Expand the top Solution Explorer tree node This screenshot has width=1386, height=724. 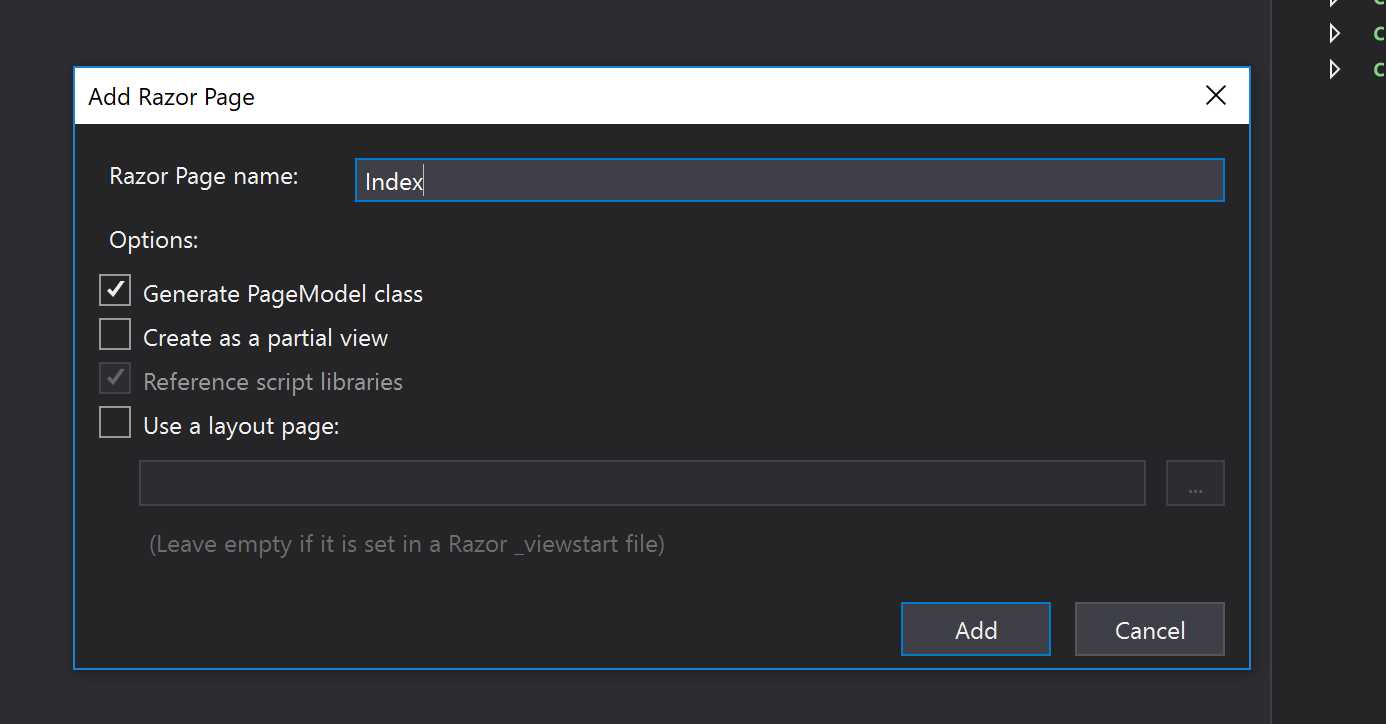point(1336,2)
